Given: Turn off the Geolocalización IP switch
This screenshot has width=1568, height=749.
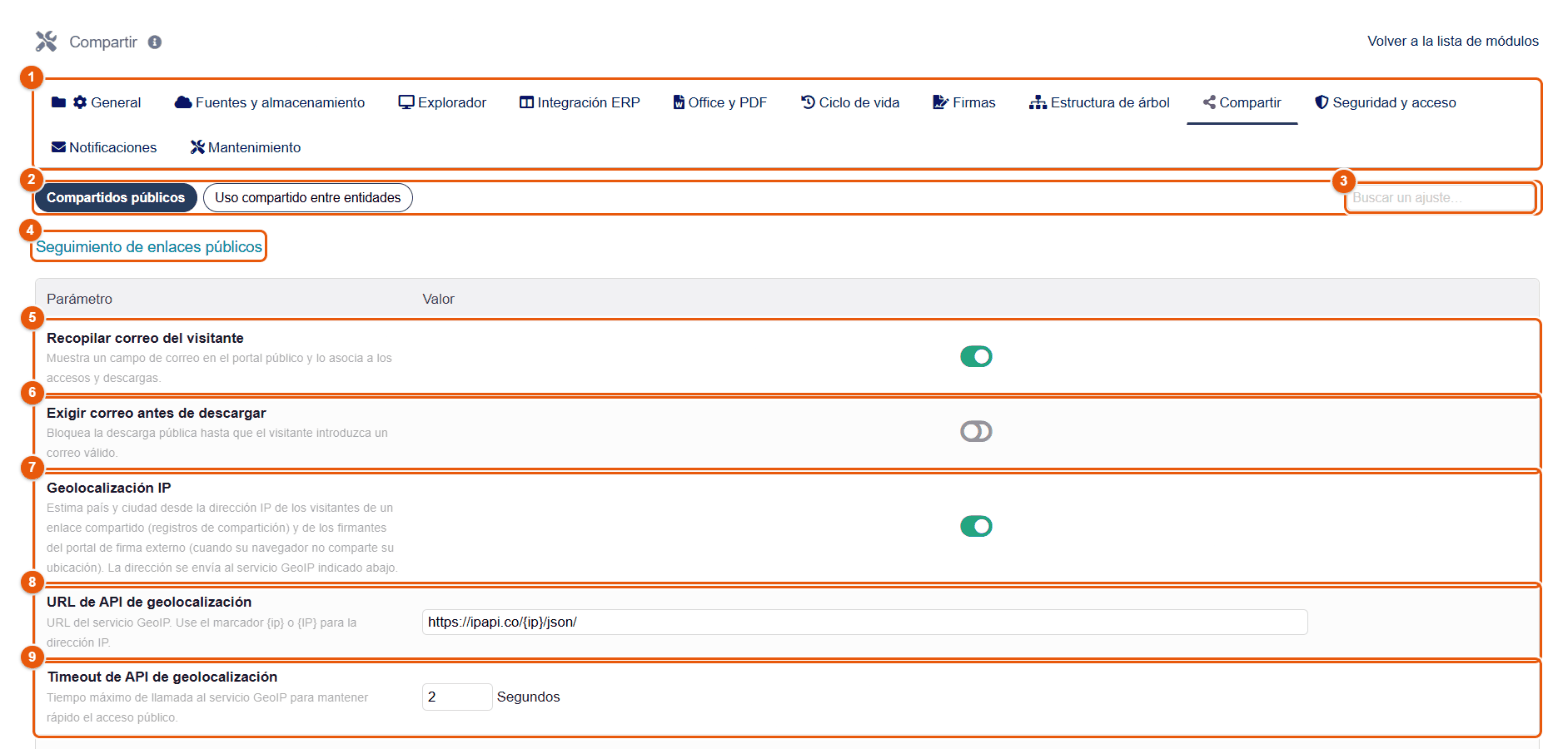Looking at the screenshot, I should pyautogui.click(x=976, y=526).
